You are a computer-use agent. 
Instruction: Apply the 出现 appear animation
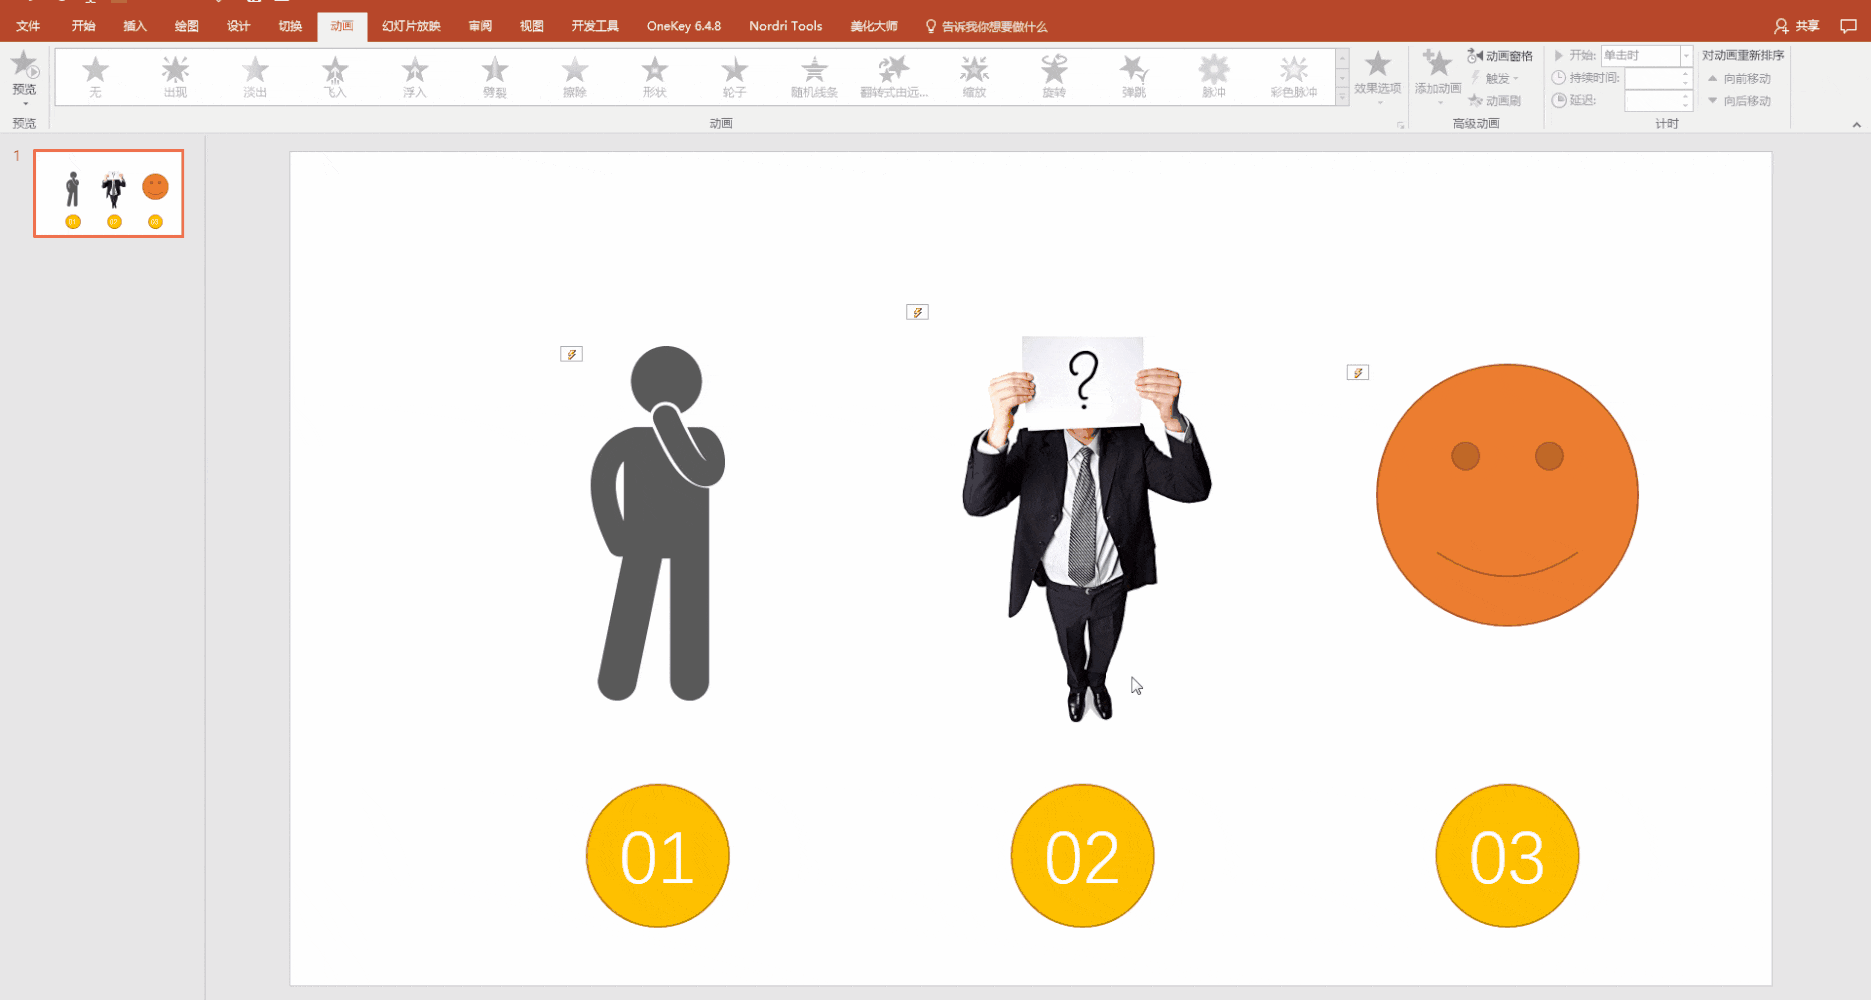(175, 76)
